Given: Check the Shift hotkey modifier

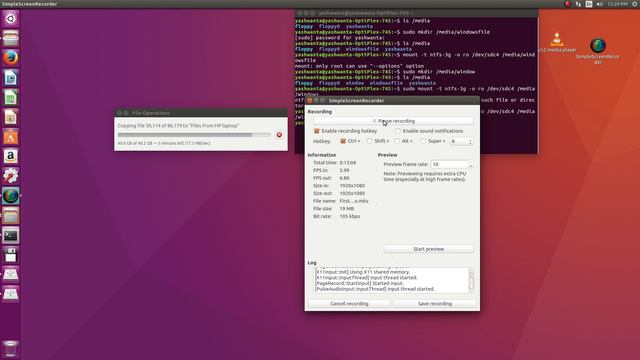Looking at the screenshot, I should tap(369, 141).
